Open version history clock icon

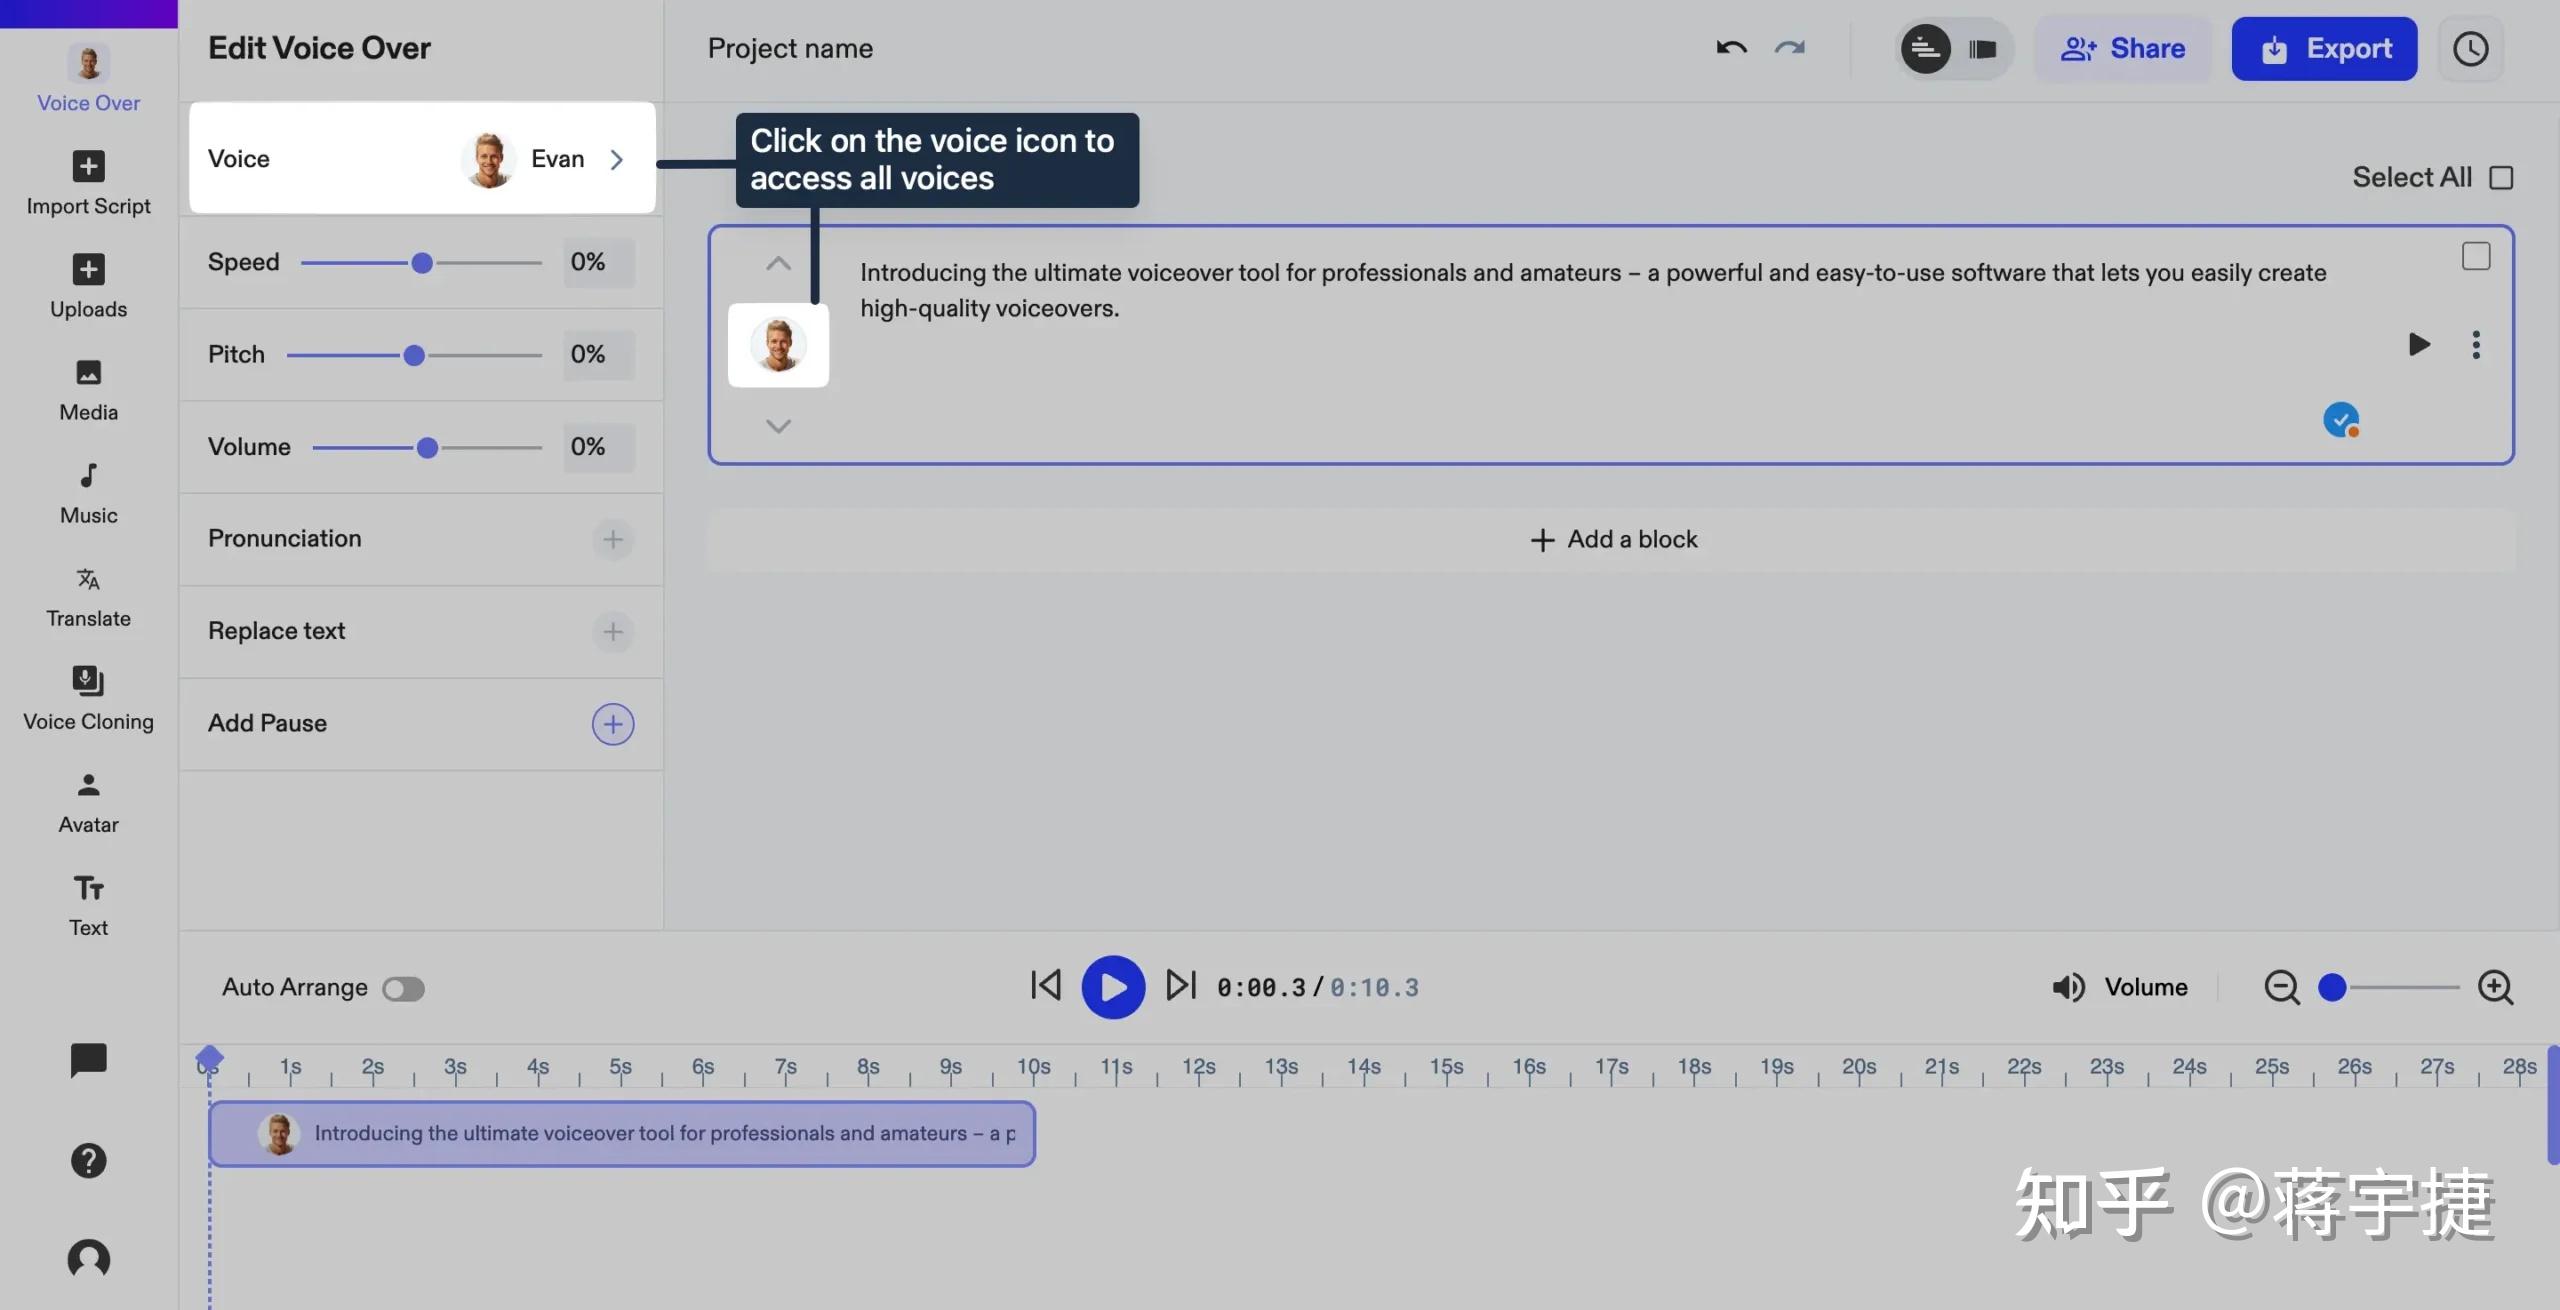click(x=2470, y=49)
